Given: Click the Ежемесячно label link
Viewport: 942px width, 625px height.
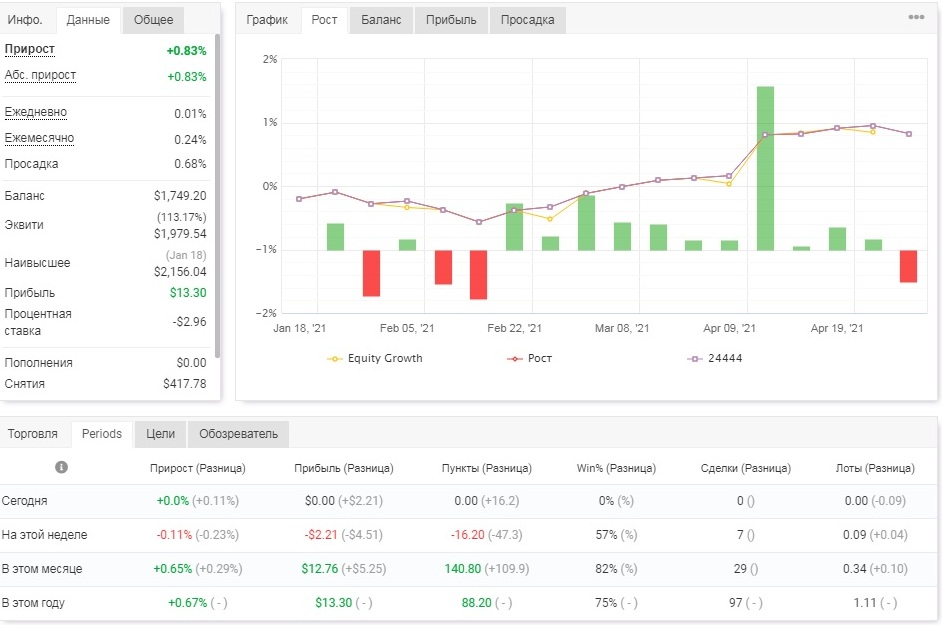Looking at the screenshot, I should [x=40, y=138].
